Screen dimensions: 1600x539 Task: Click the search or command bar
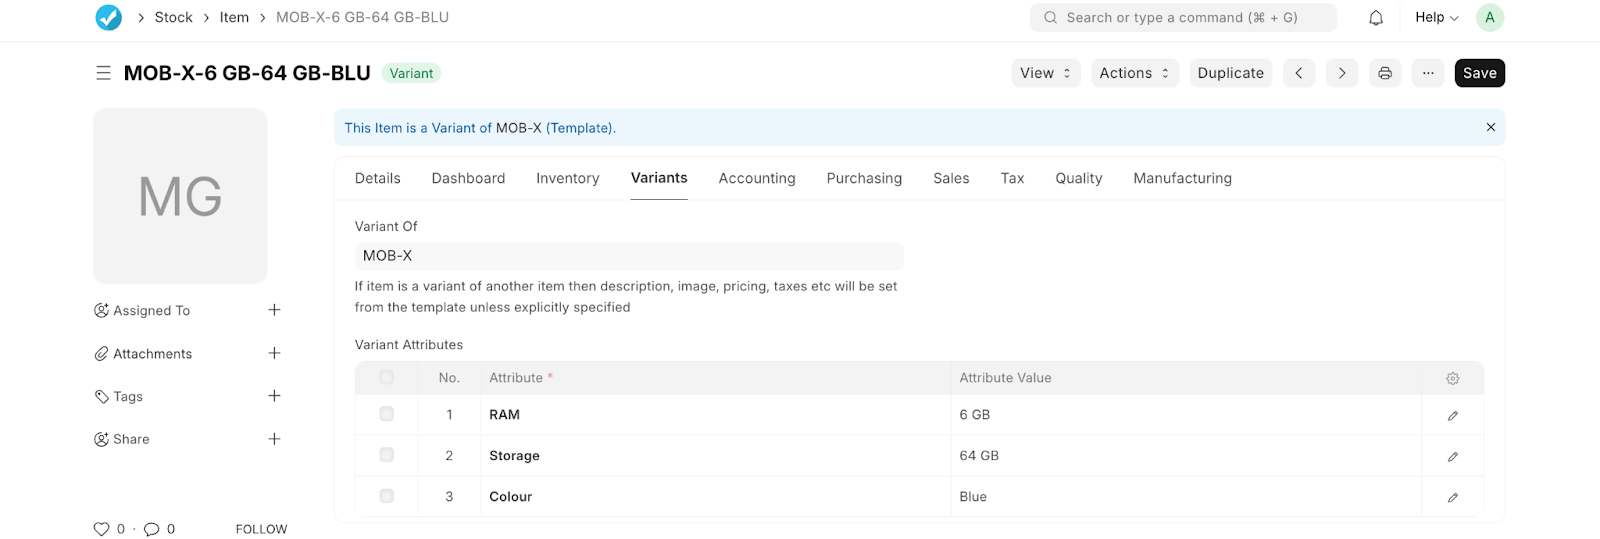coord(1183,17)
